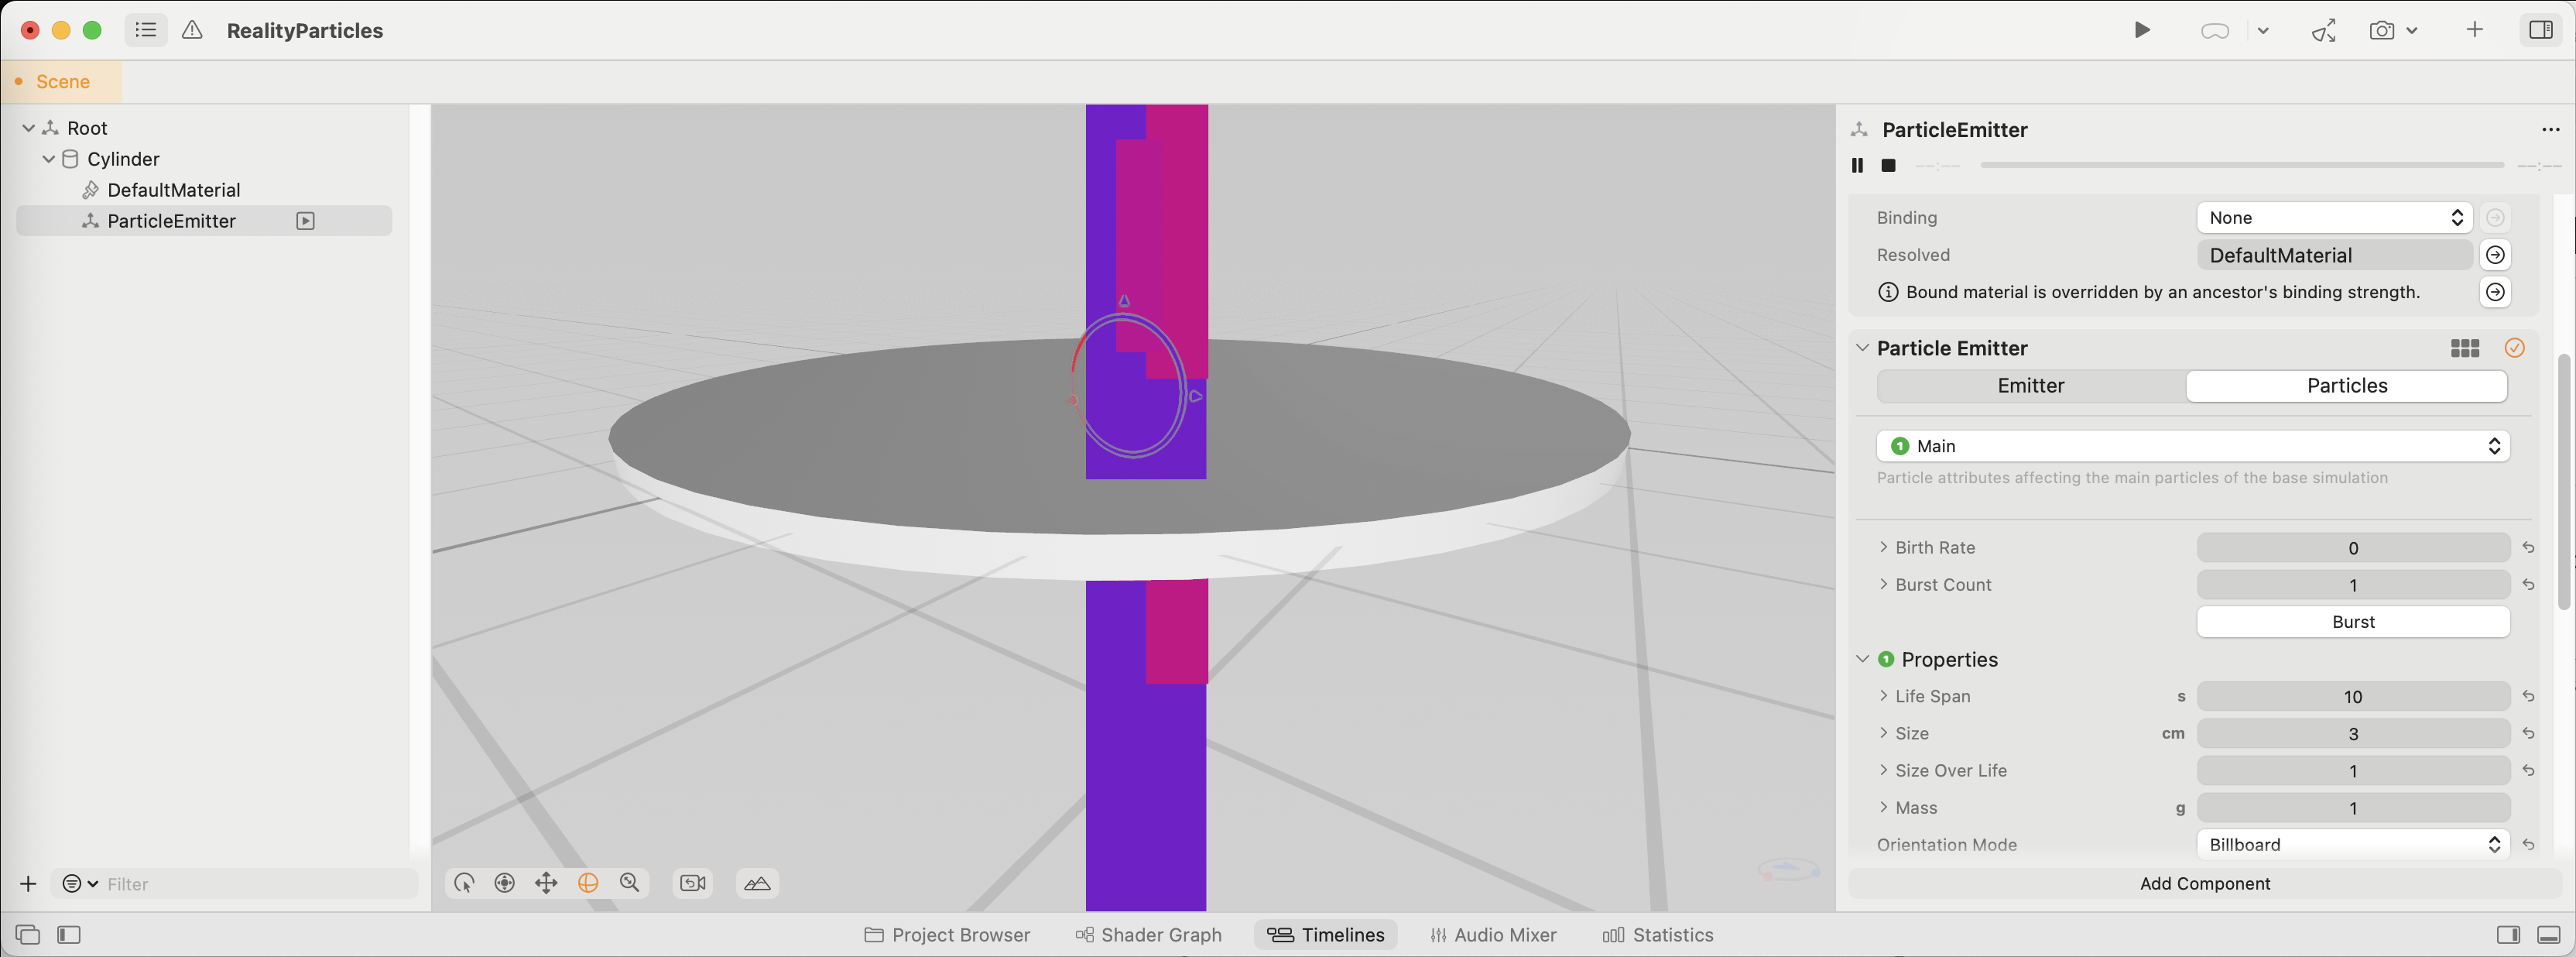Toggle the right inspector sidebar
The height and width of the screenshot is (957, 2576).
(2540, 30)
